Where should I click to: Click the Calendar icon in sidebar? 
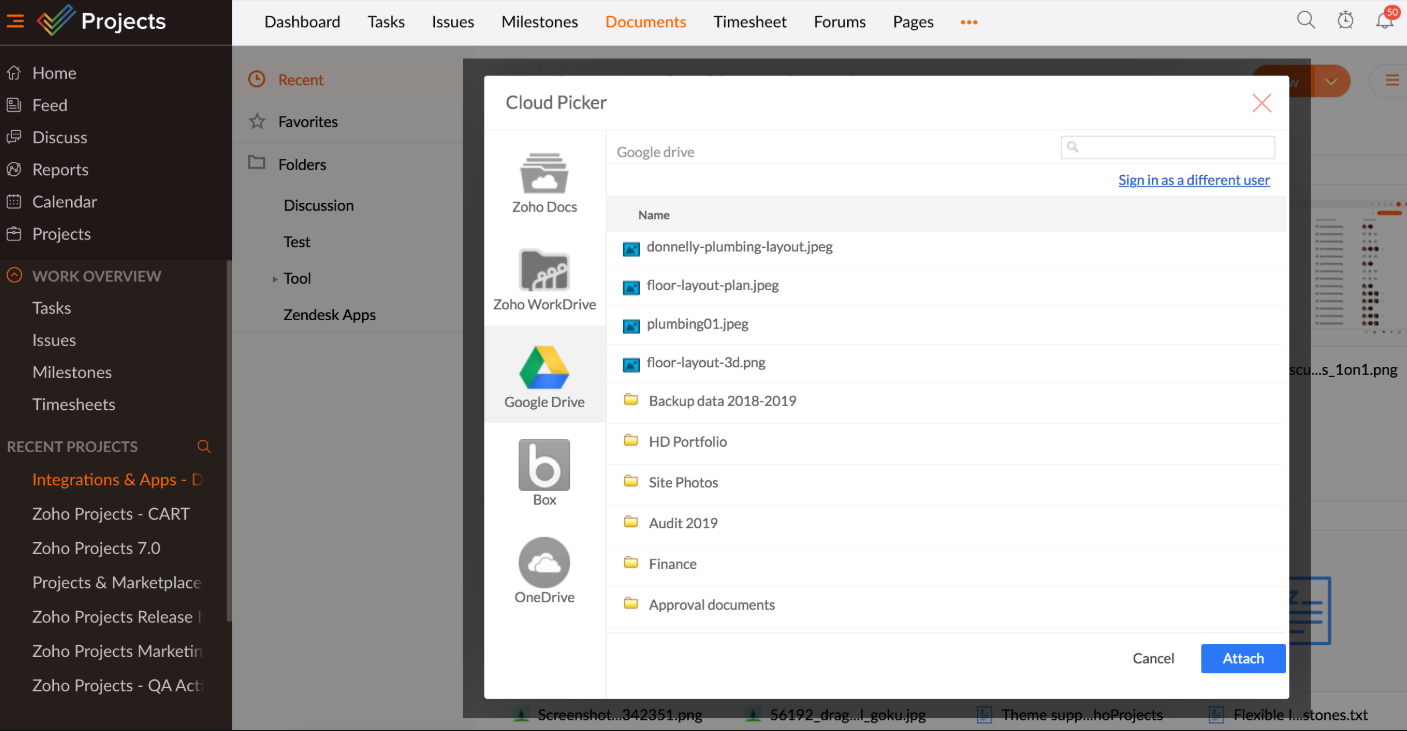coord(14,201)
